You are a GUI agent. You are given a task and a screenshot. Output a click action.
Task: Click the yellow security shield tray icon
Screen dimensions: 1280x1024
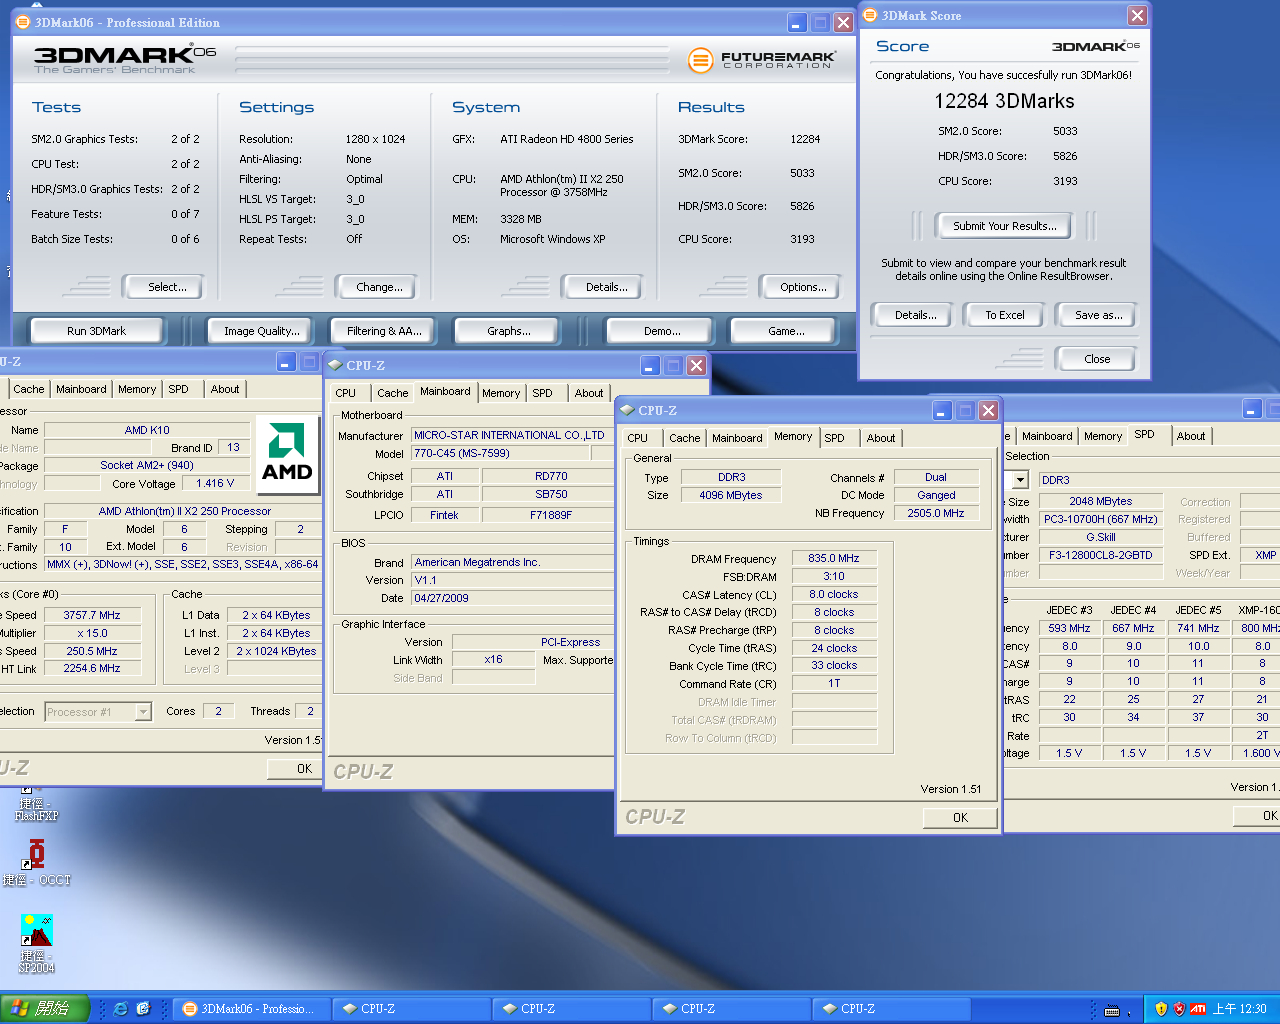pyautogui.click(x=1160, y=1009)
